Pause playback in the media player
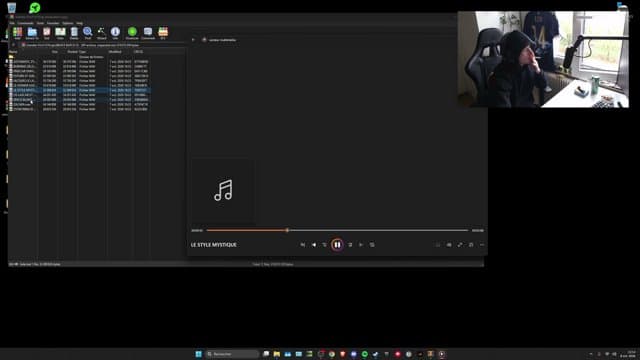 point(337,245)
